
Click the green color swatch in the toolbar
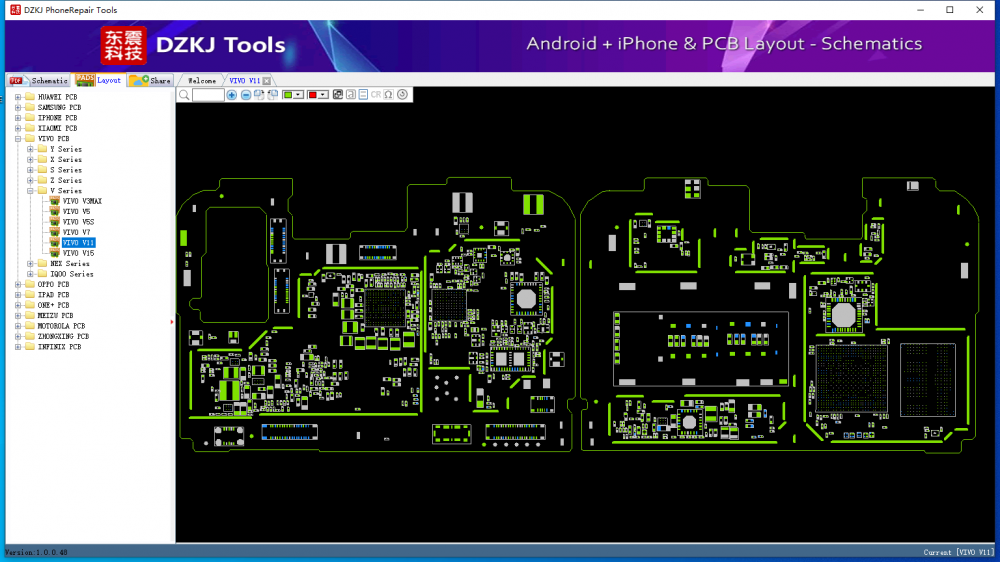[288, 95]
